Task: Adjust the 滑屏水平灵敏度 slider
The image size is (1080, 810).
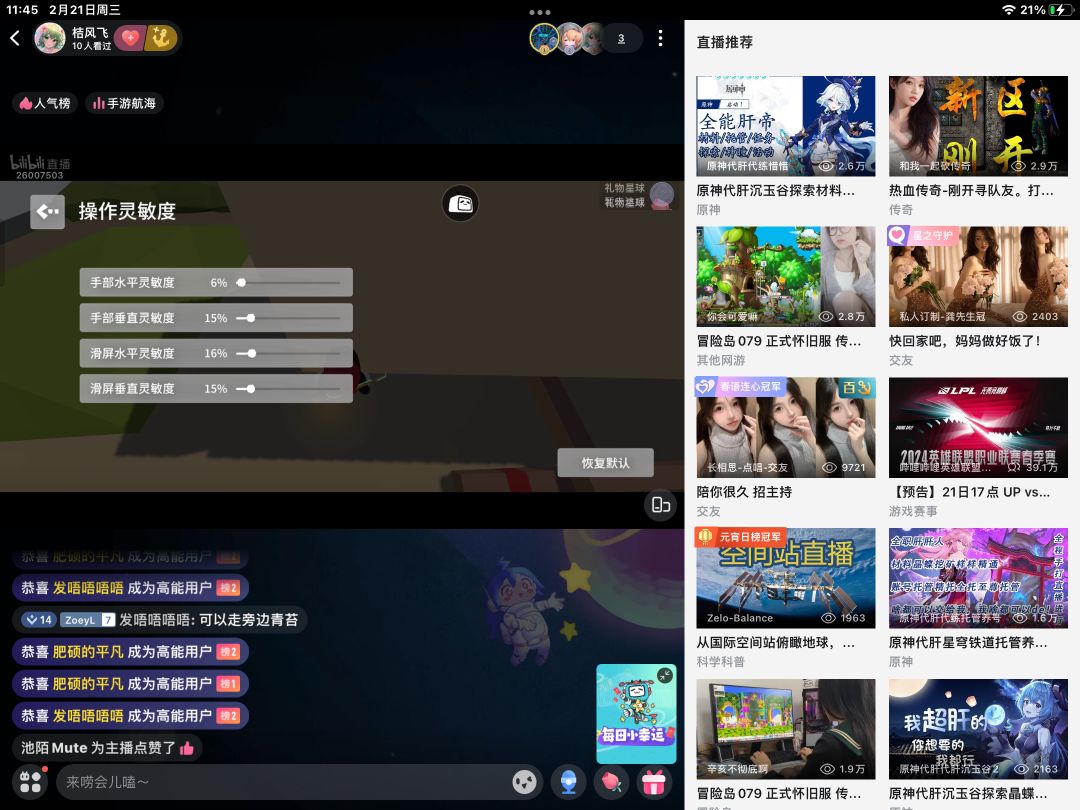Action: click(290, 353)
